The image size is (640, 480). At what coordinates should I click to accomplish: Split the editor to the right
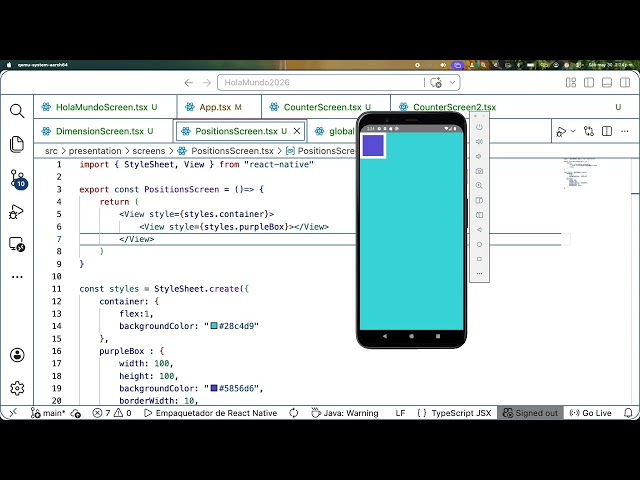pos(607,131)
